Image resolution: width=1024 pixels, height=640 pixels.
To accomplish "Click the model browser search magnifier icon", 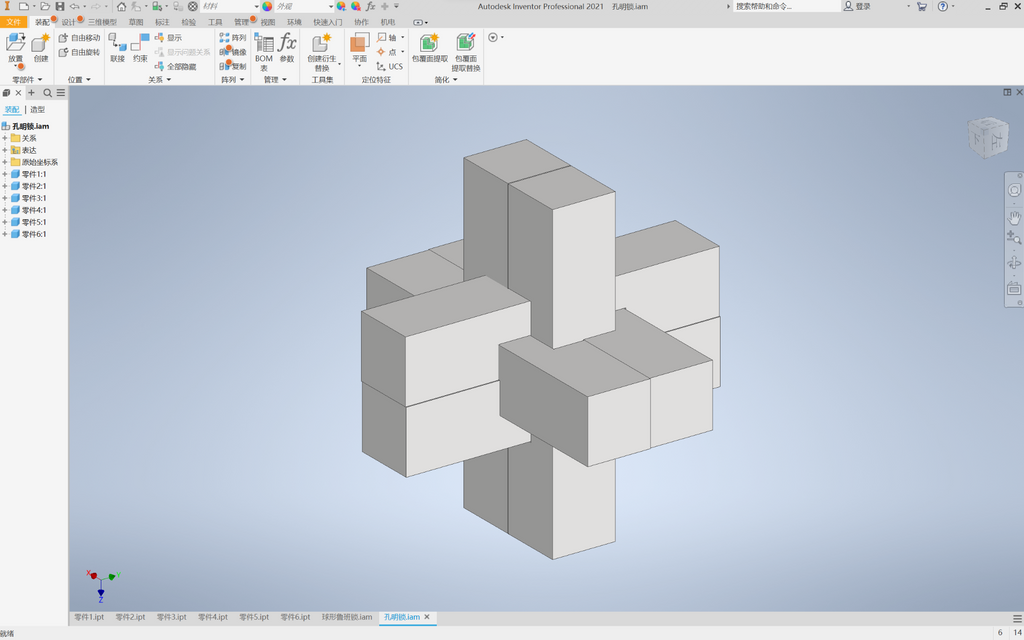I will click(48, 93).
